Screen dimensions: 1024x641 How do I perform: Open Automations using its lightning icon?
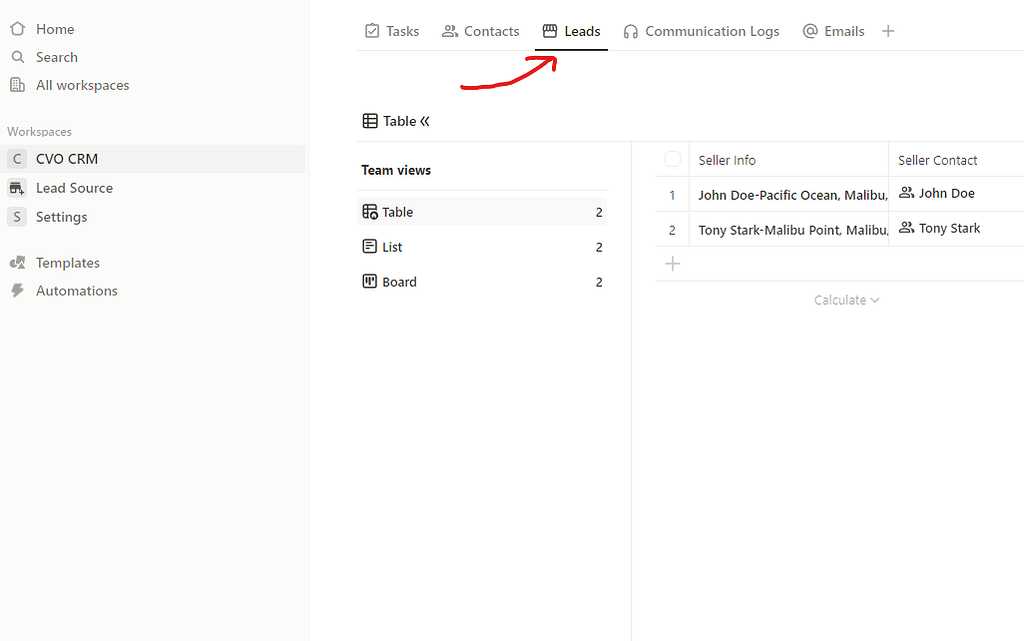point(17,290)
